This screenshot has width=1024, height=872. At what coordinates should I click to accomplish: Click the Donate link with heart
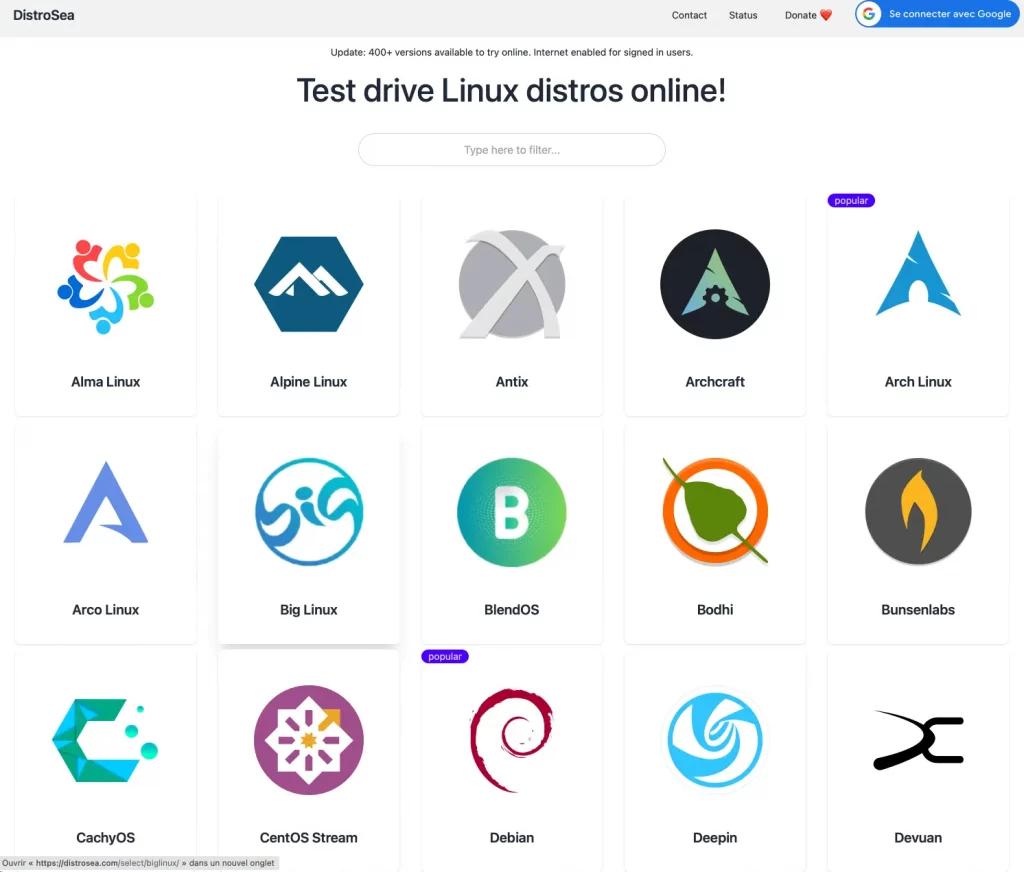808,15
